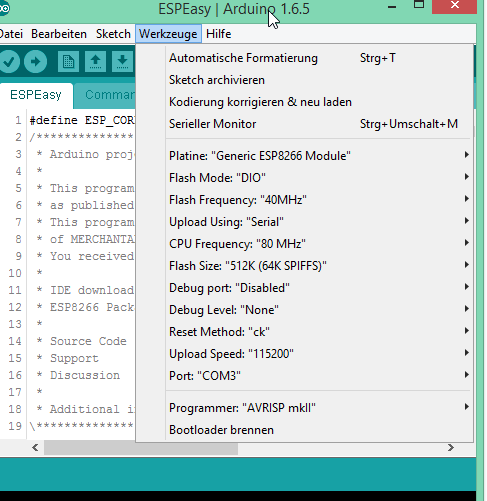
Task: Expand the Debug Level None submenu
Action: [x=304, y=310]
